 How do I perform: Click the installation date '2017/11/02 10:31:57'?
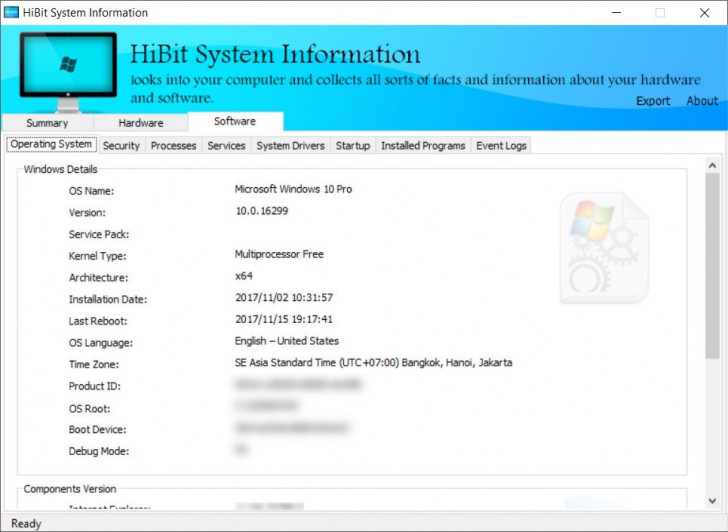(x=284, y=298)
